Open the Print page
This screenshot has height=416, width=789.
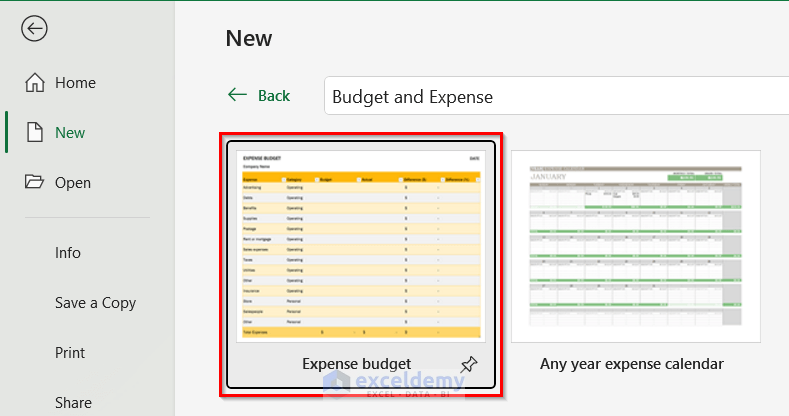(70, 352)
